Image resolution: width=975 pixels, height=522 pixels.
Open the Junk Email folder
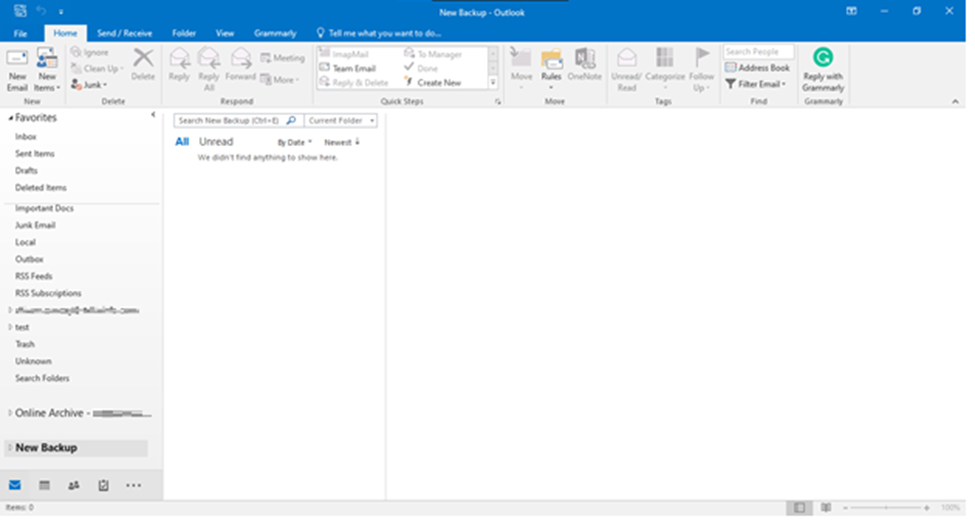[35, 225]
